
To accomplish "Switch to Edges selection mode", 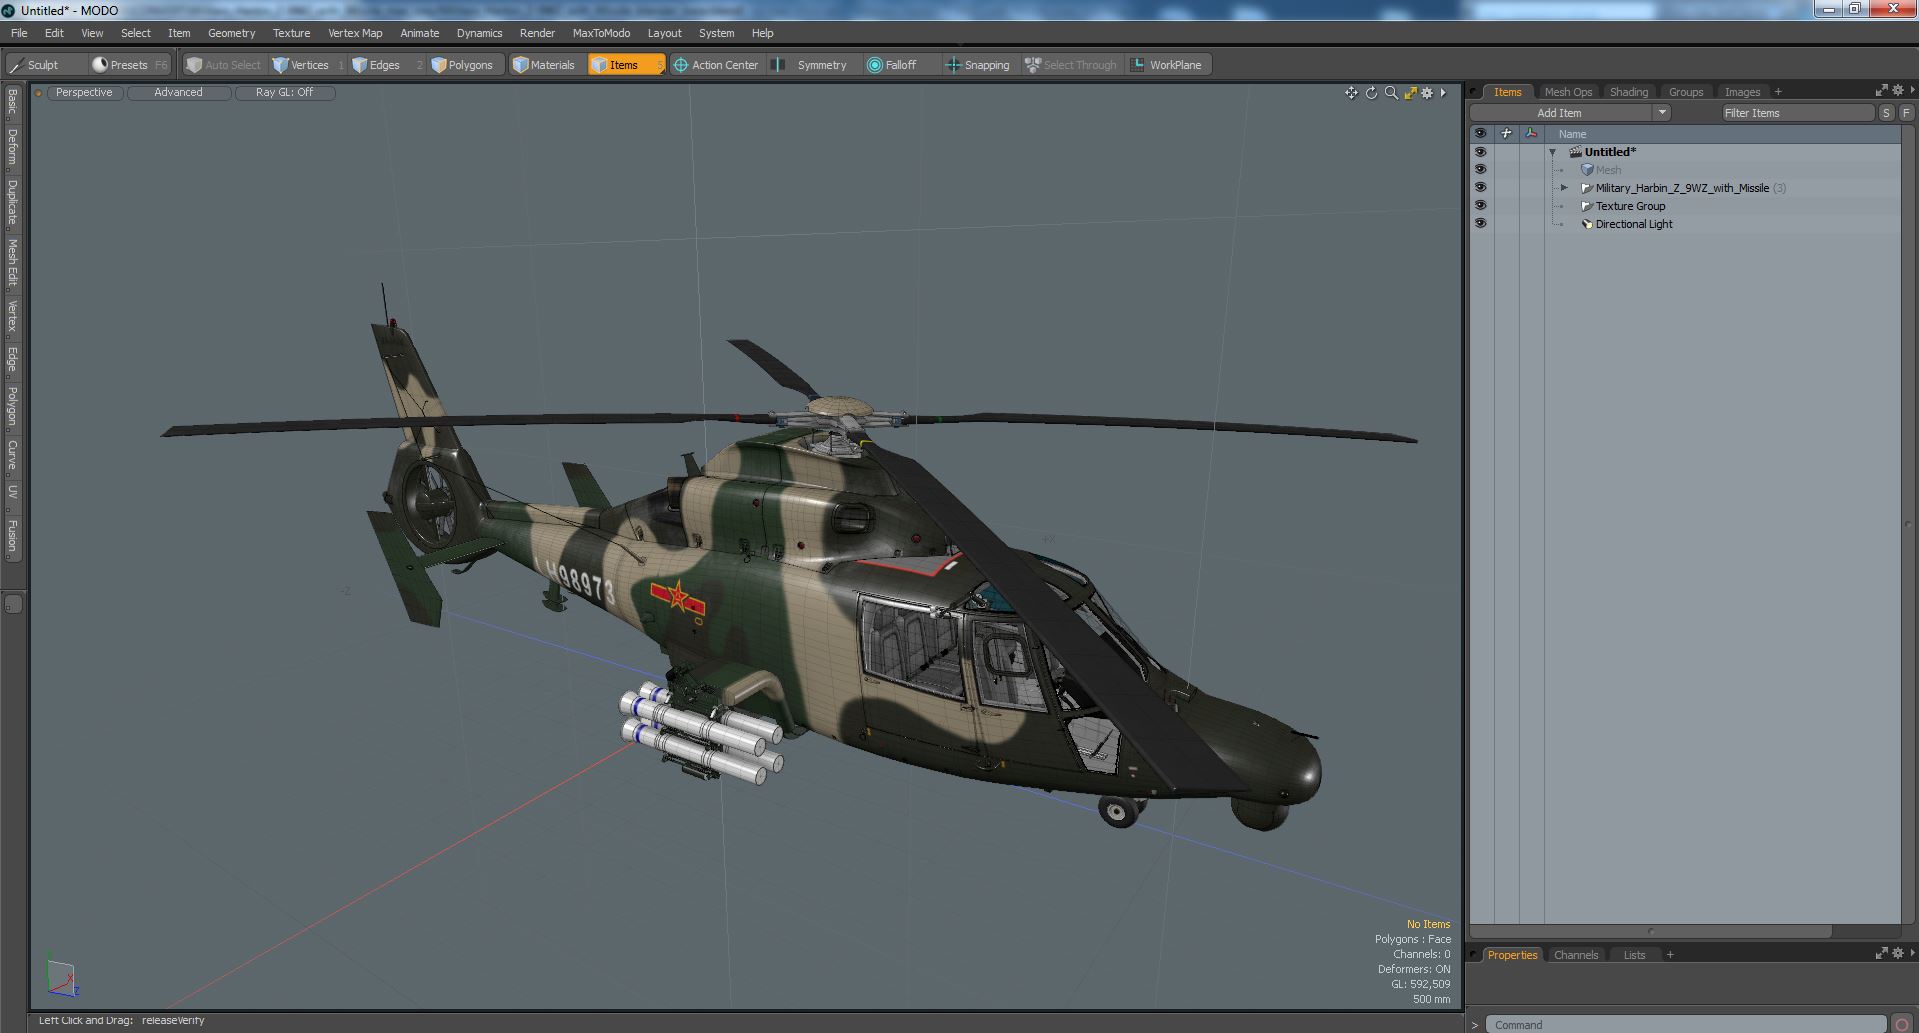I will click(x=385, y=65).
